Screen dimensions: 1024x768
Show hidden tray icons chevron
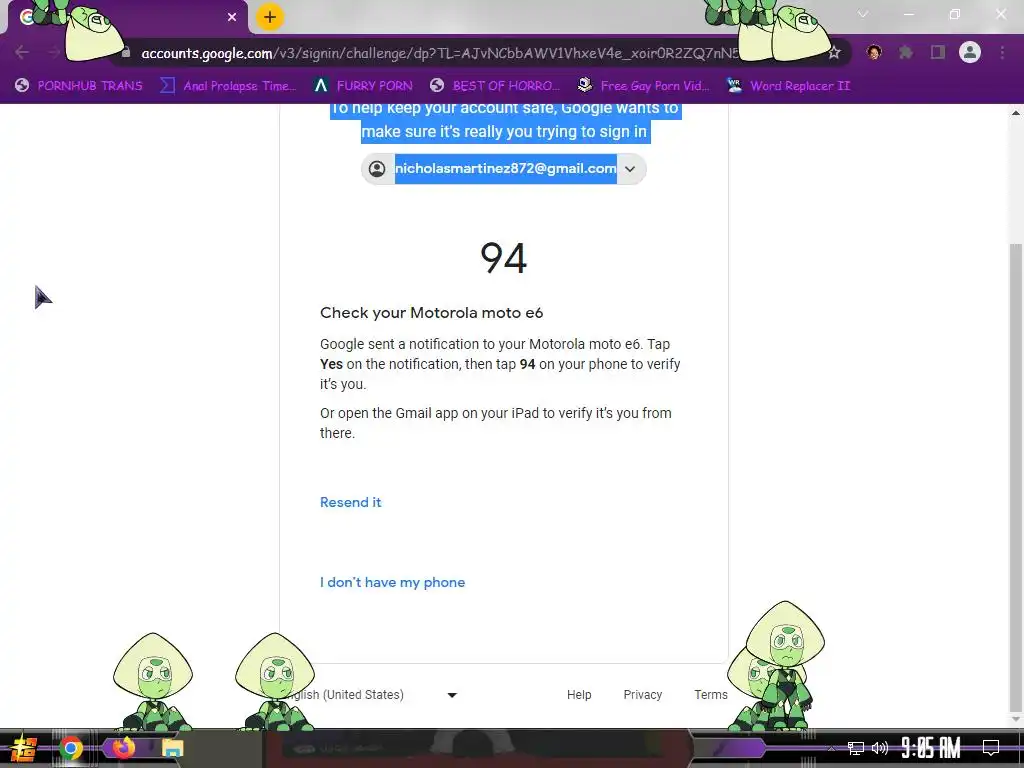pos(831,748)
